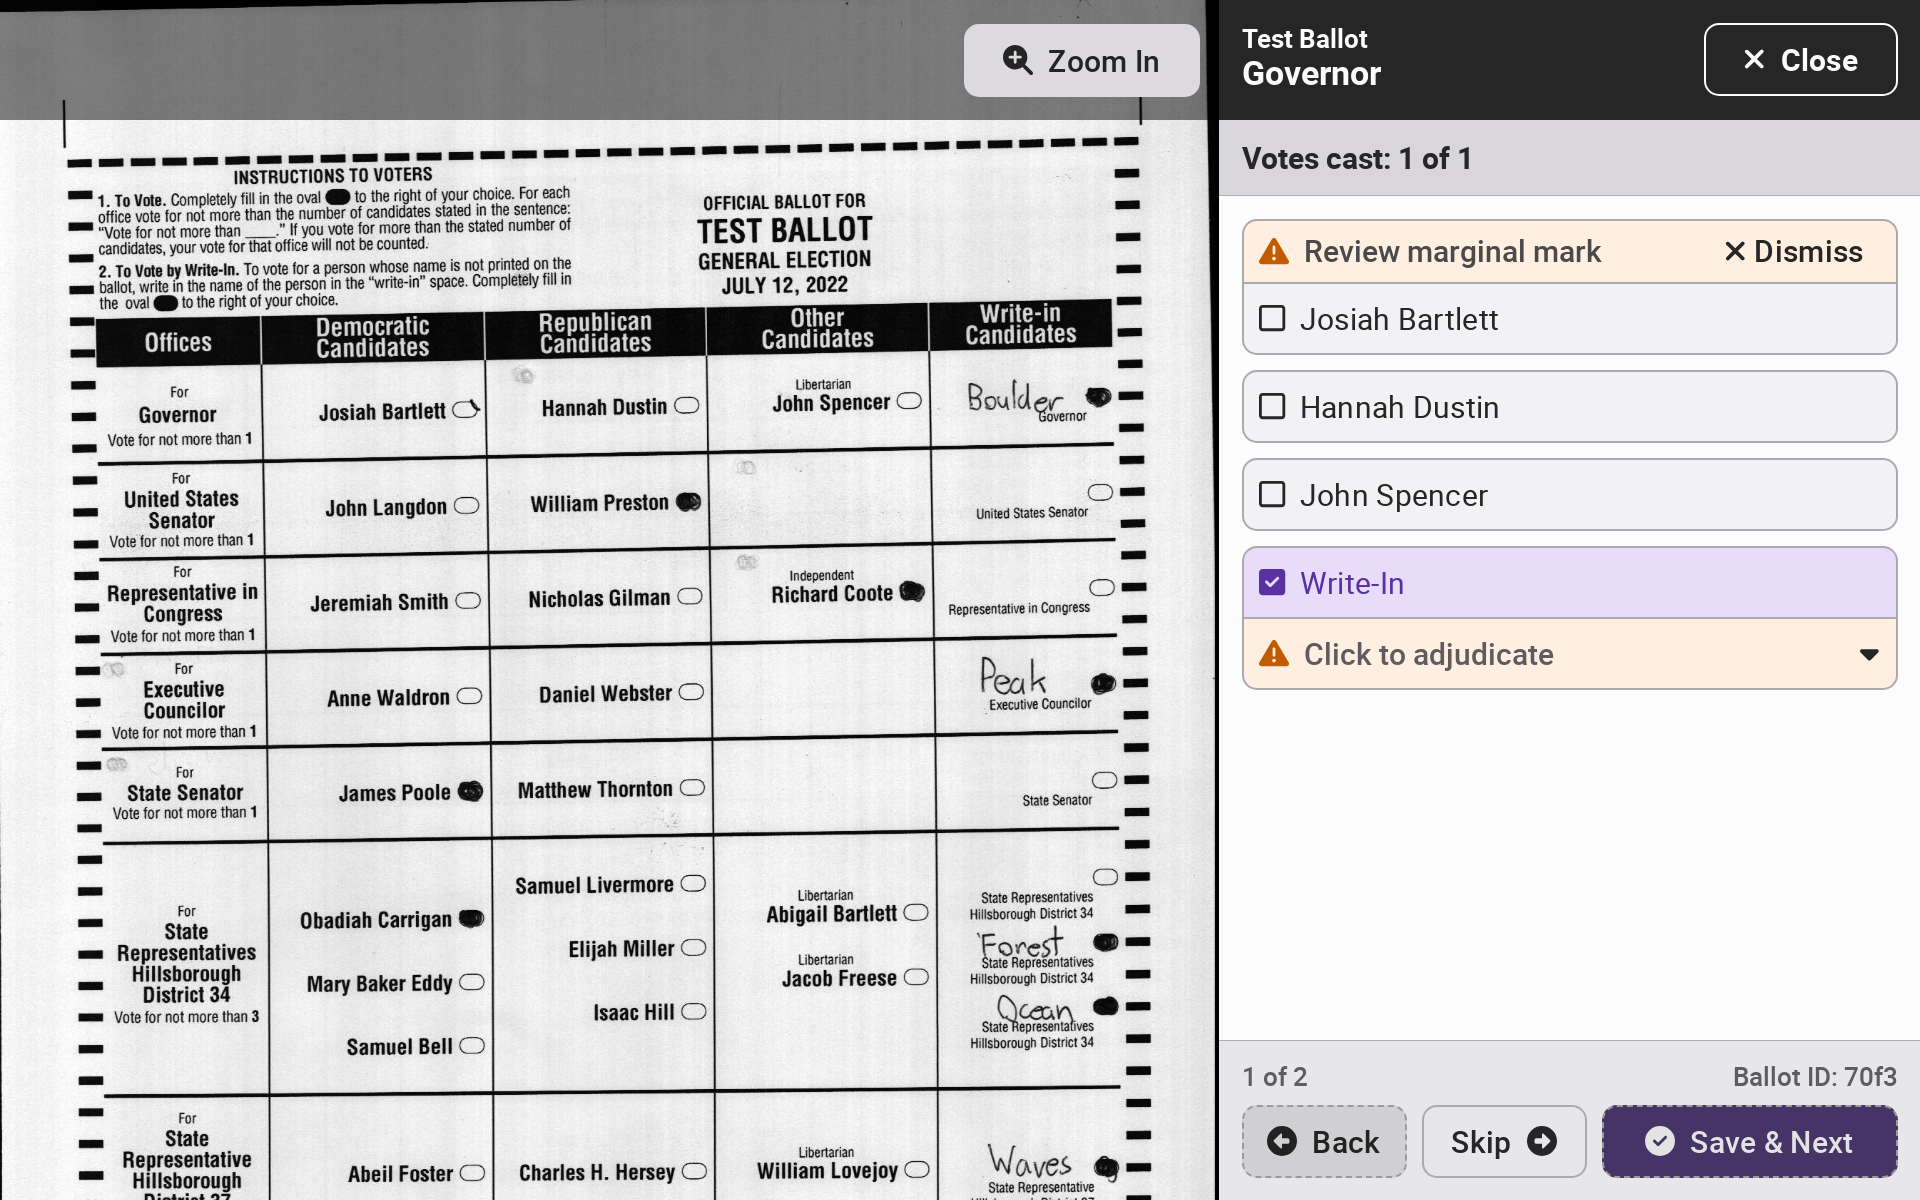The height and width of the screenshot is (1200, 1920).
Task: Check the Josiah Bartlett checkbox
Action: (1272, 319)
